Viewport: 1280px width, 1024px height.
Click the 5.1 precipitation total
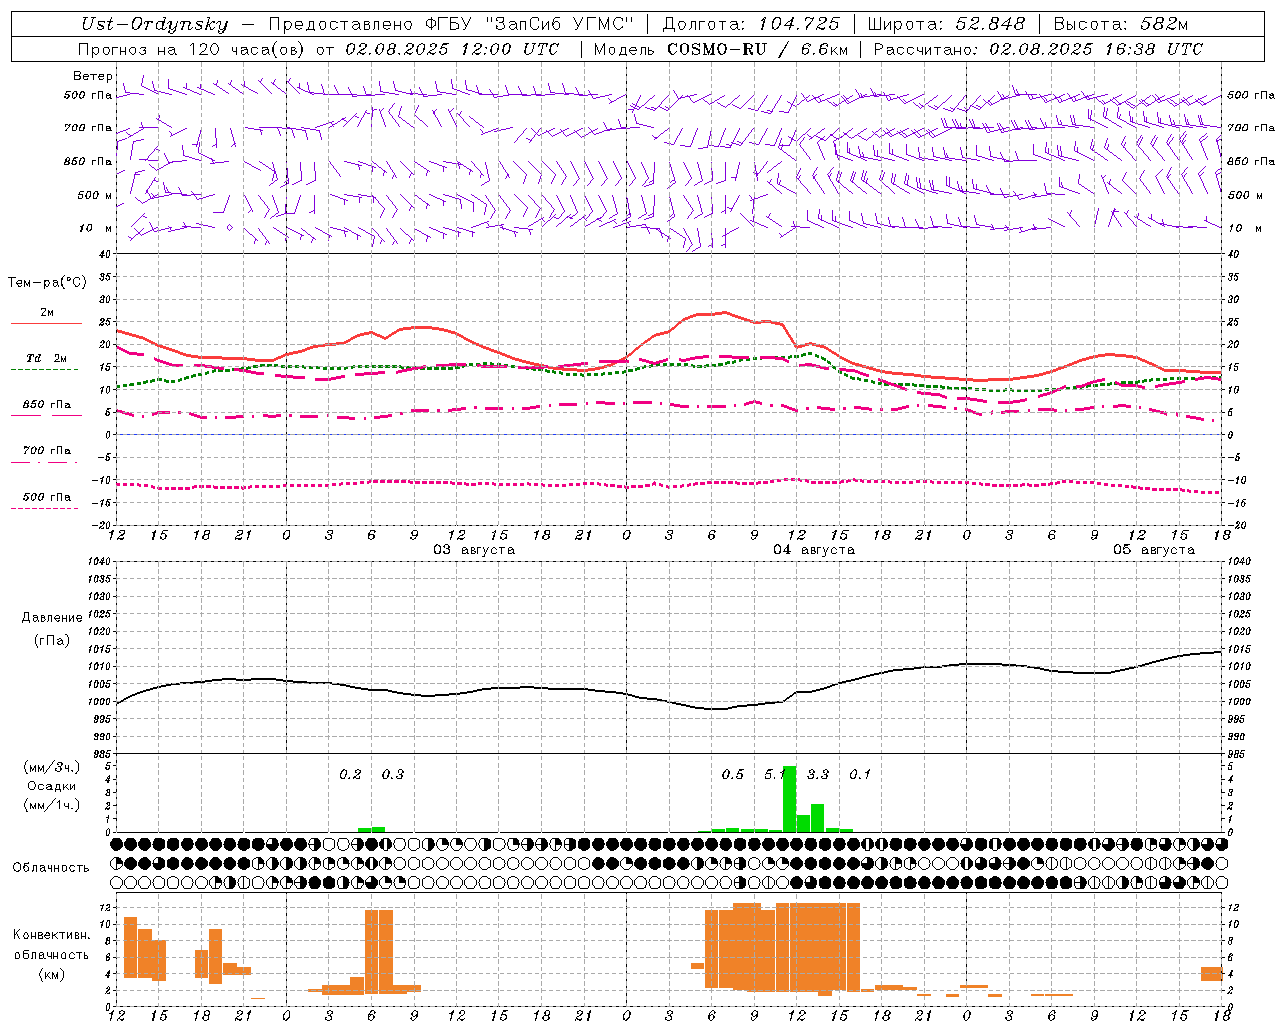pos(774,774)
